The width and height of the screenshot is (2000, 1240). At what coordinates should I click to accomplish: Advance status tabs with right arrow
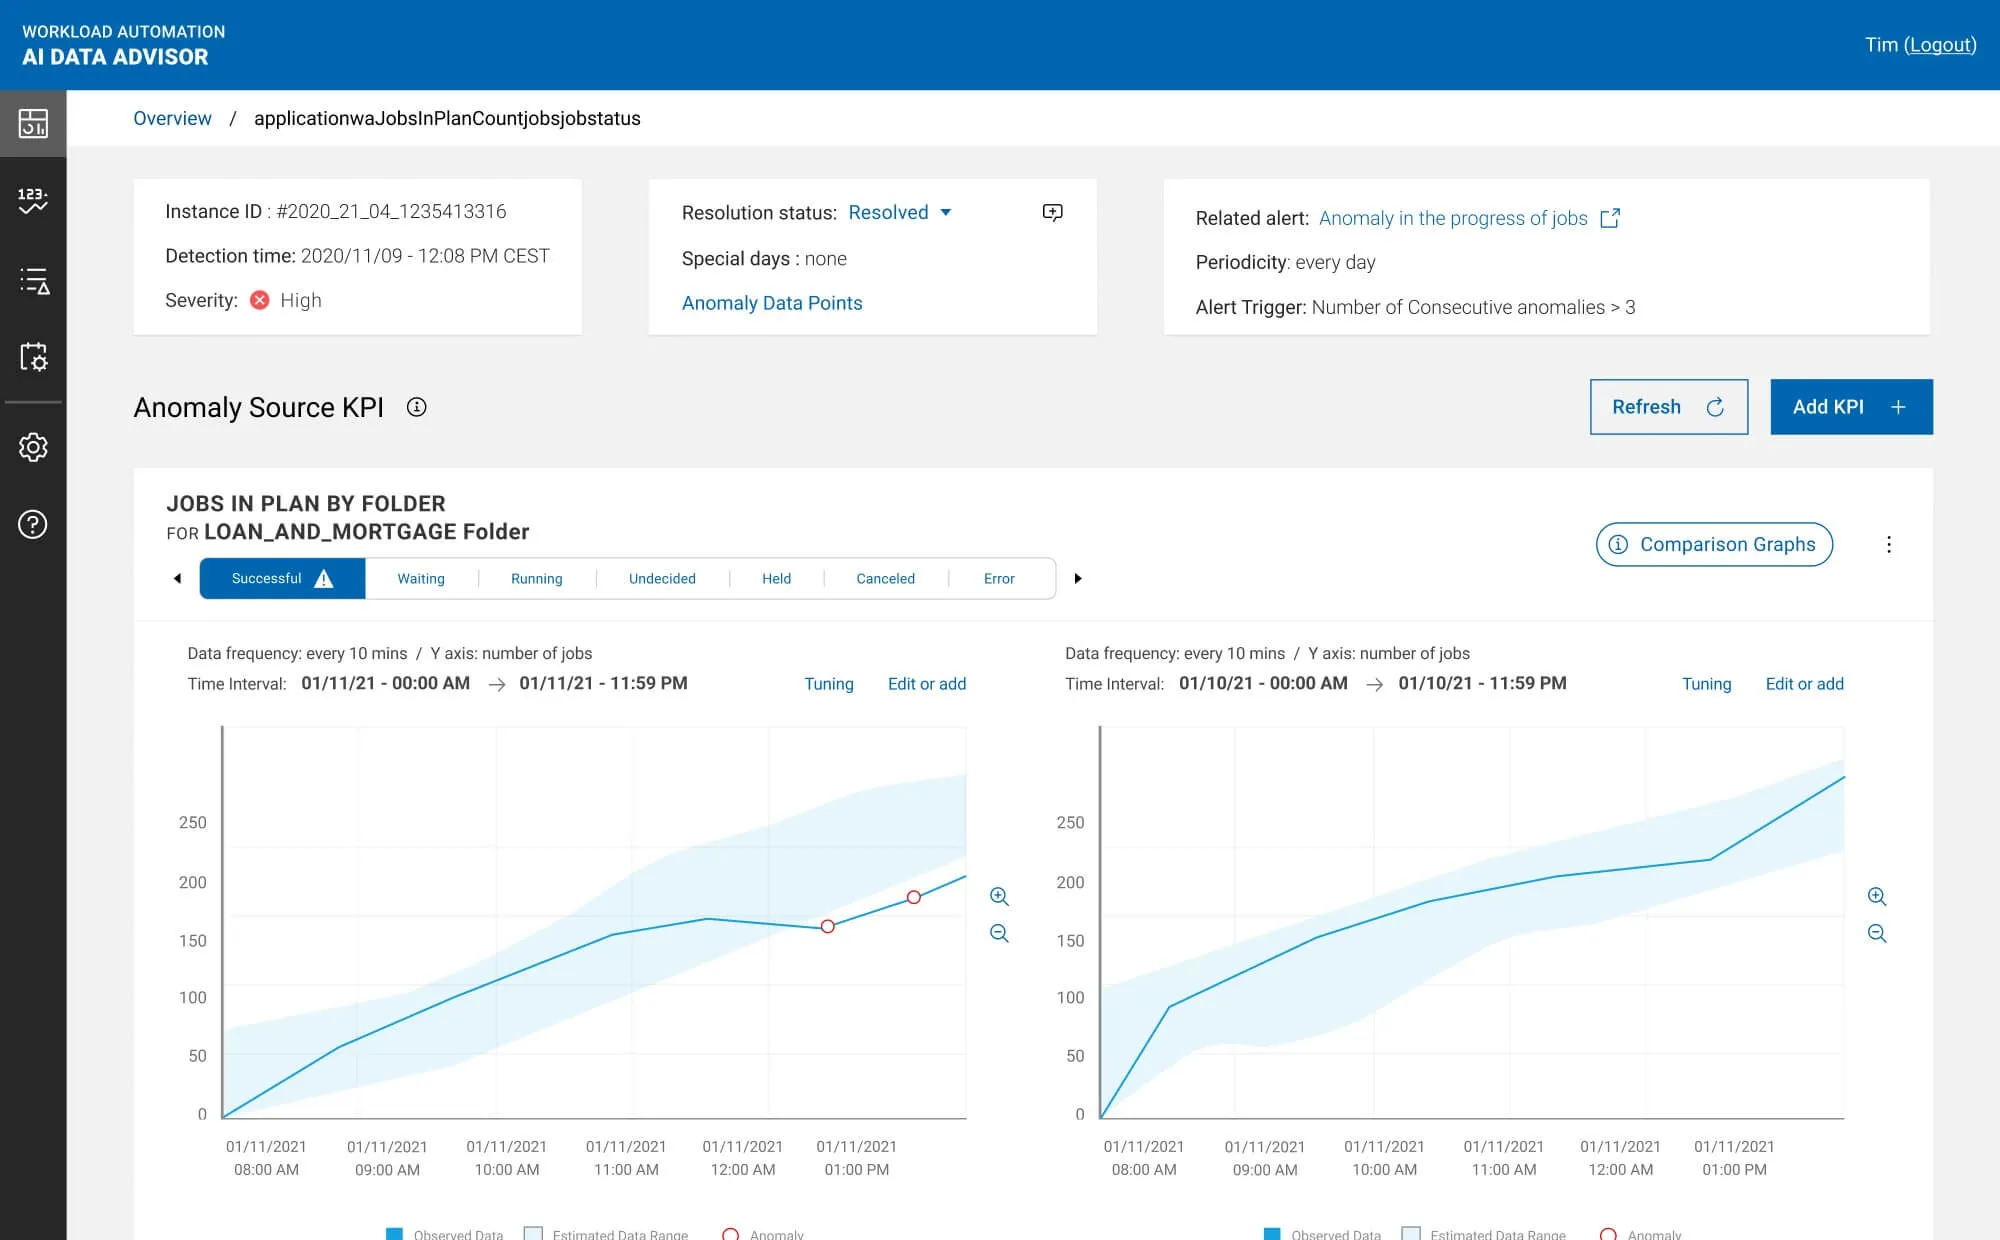click(x=1078, y=579)
